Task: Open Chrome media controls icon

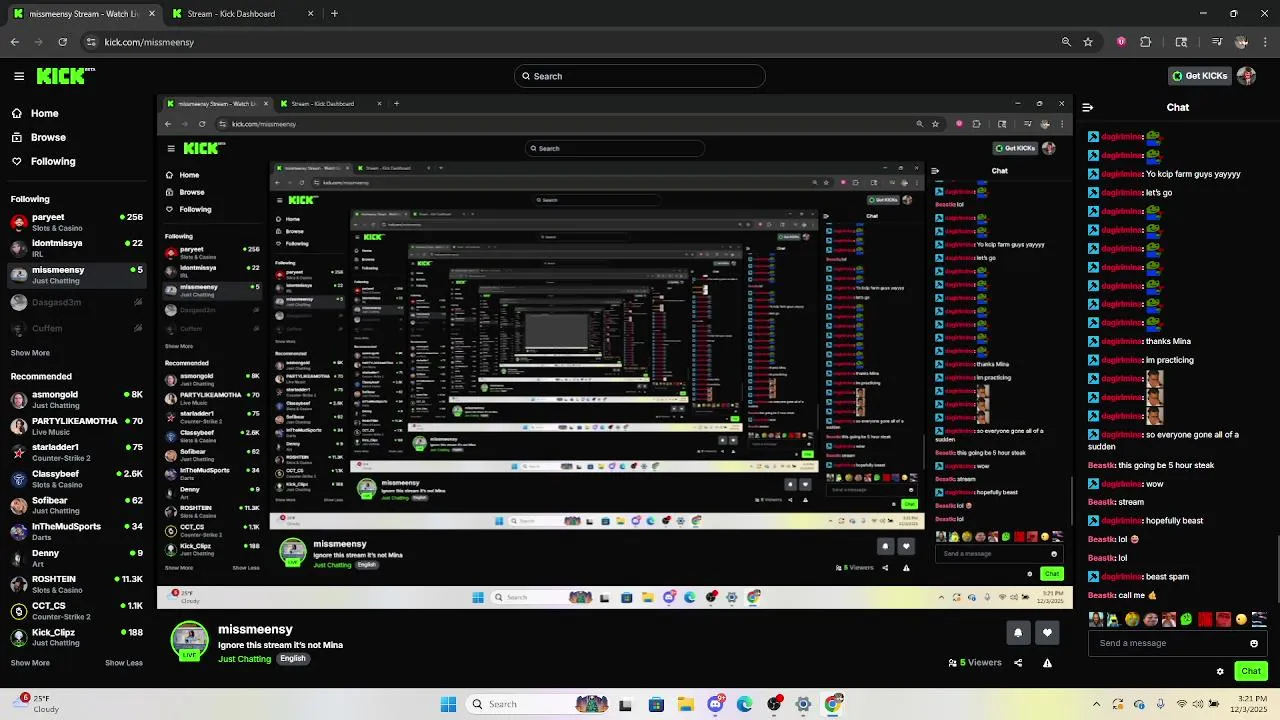Action: [x=1217, y=42]
